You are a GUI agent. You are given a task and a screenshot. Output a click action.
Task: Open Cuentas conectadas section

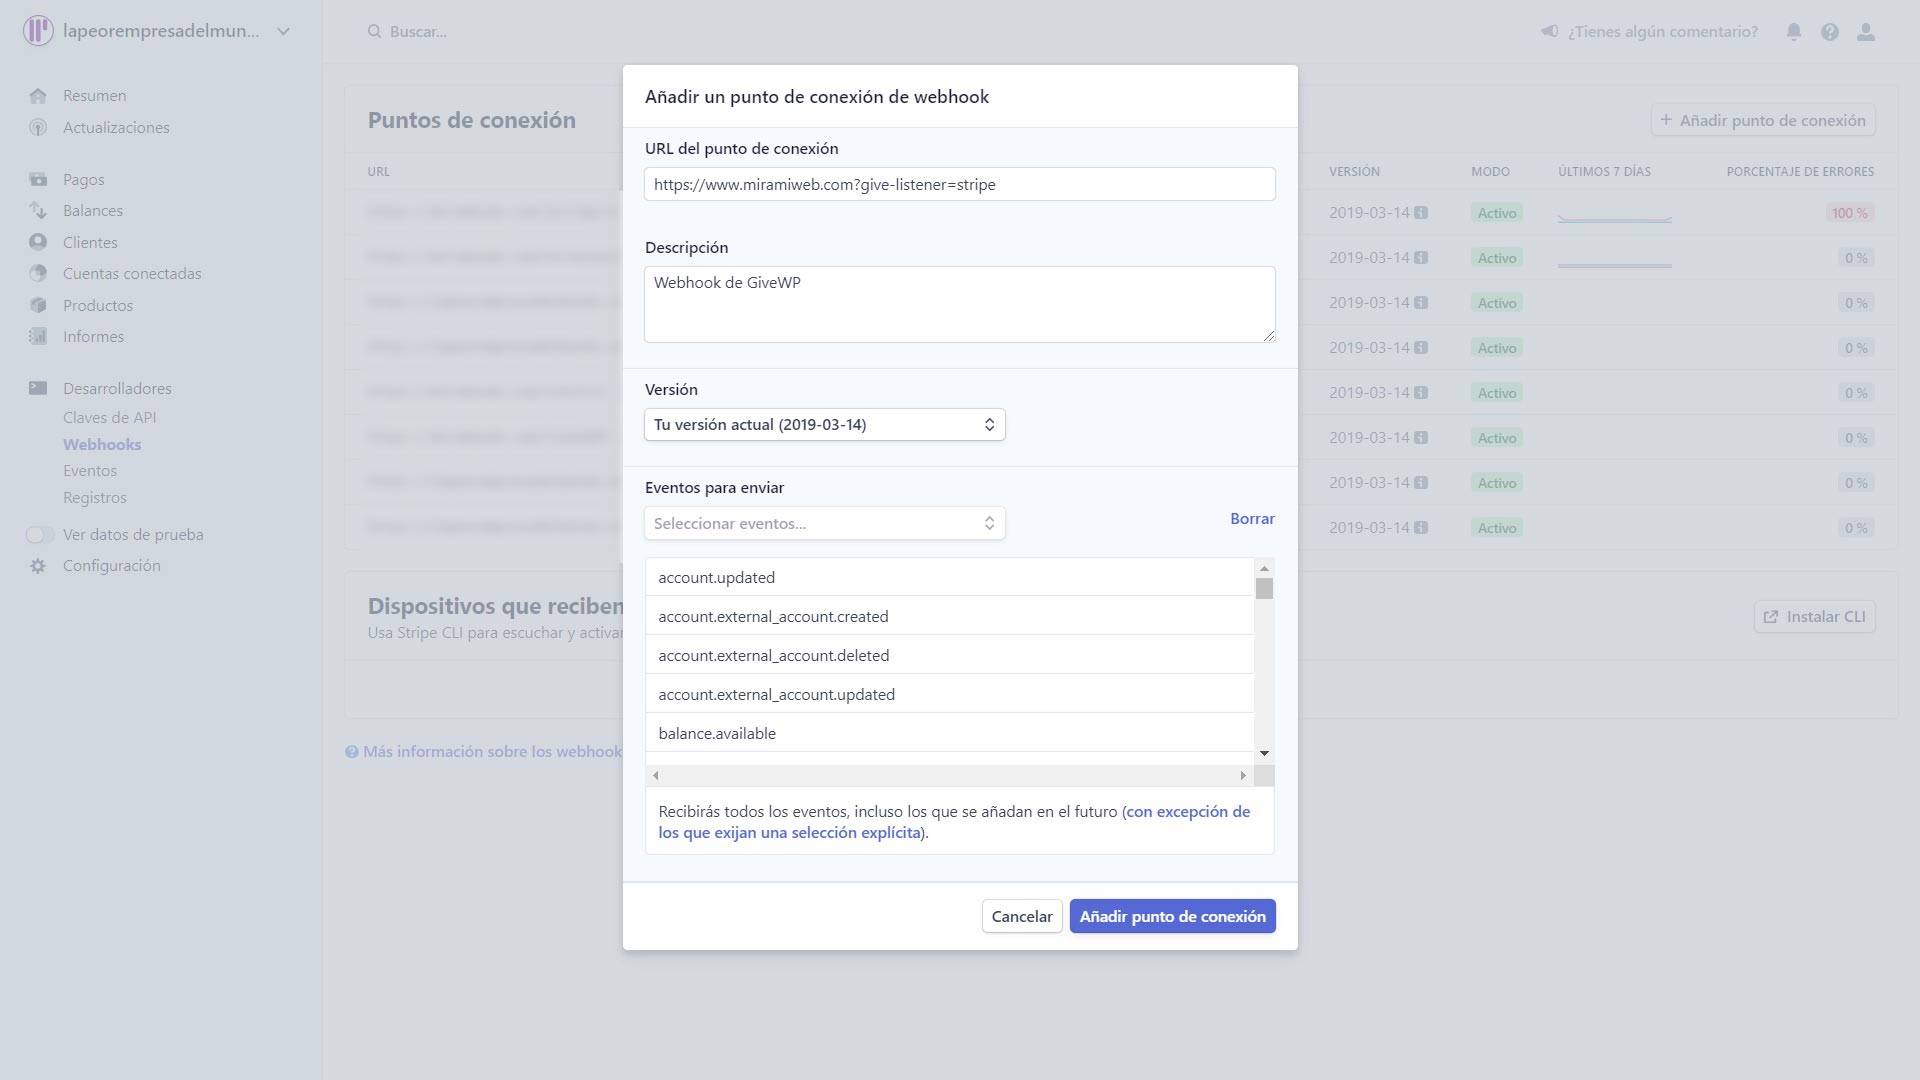pyautogui.click(x=132, y=274)
